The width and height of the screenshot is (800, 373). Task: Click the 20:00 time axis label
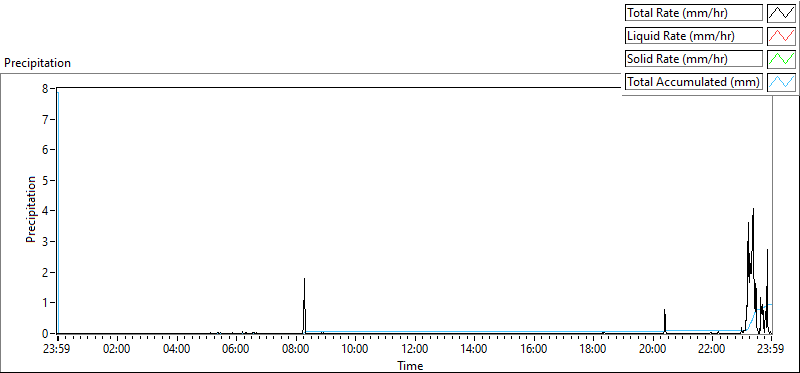[653, 350]
